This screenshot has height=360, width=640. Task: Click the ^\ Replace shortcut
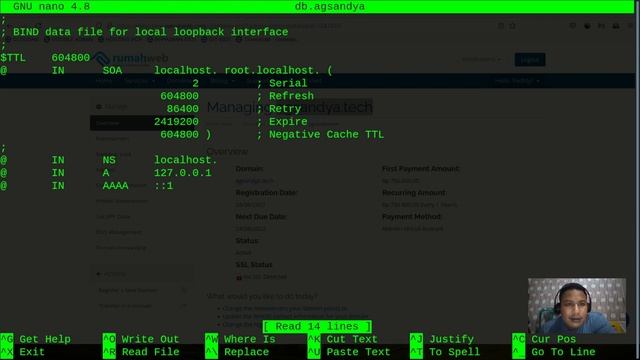[237, 352]
